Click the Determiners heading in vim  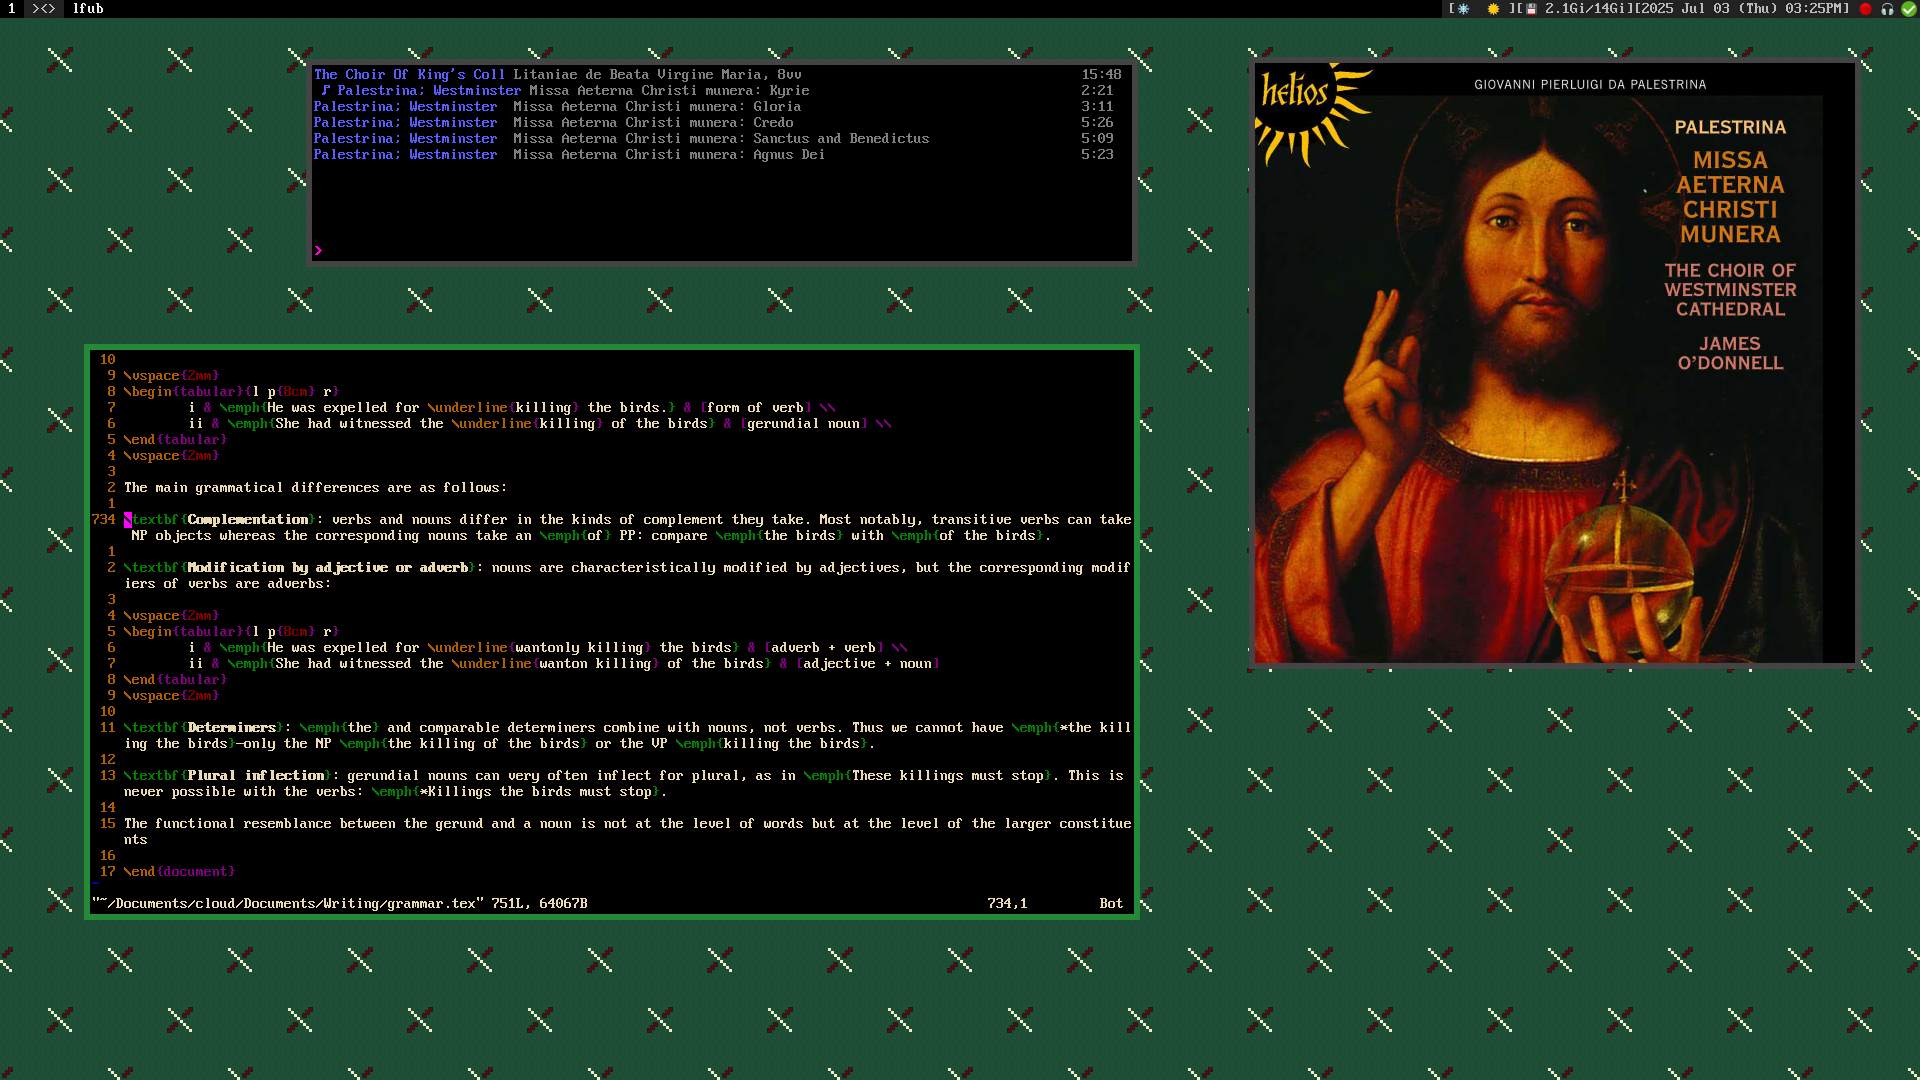[232, 727]
